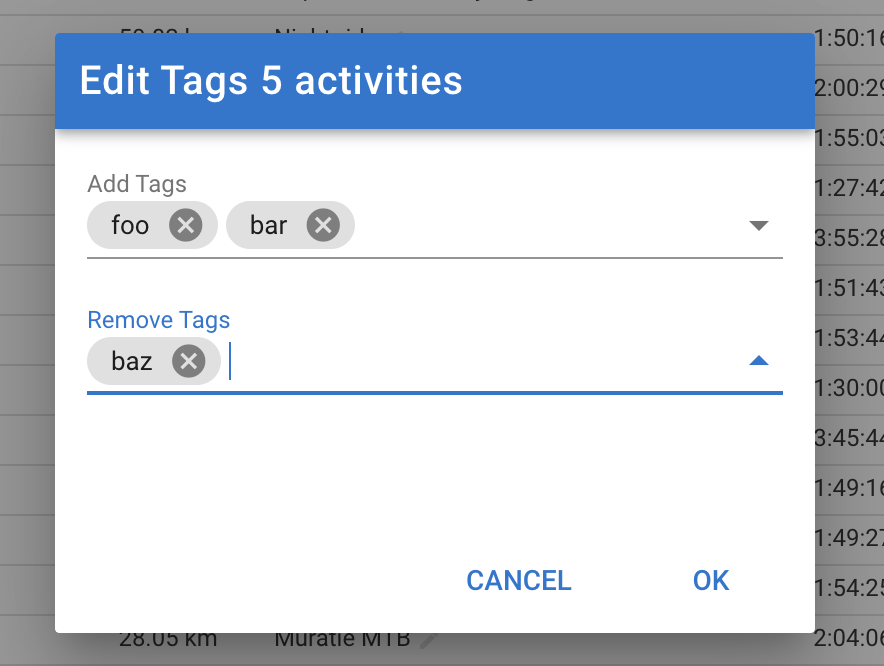Click the 1:27:42 duration entry

[849, 188]
